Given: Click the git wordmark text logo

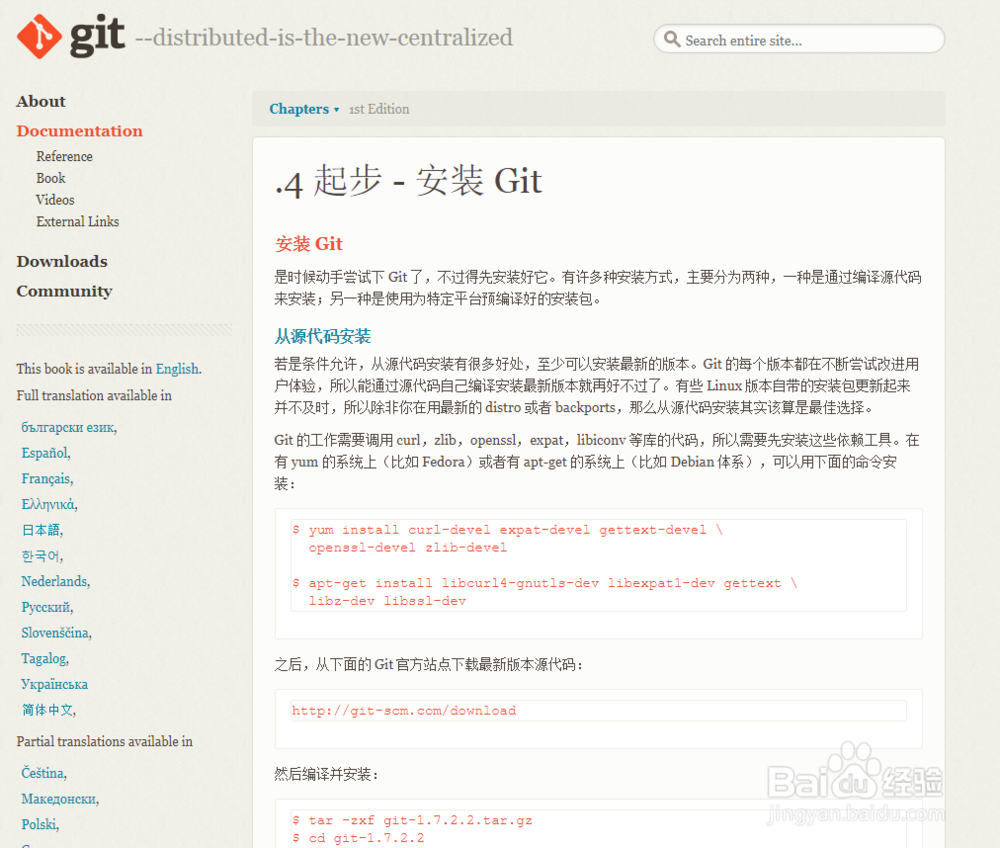Looking at the screenshot, I should click(97, 36).
